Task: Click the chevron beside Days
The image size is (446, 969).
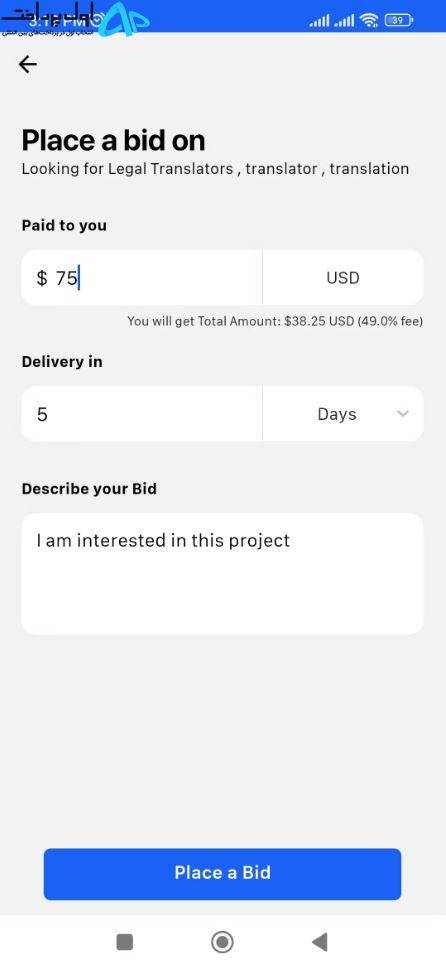Action: 403,413
